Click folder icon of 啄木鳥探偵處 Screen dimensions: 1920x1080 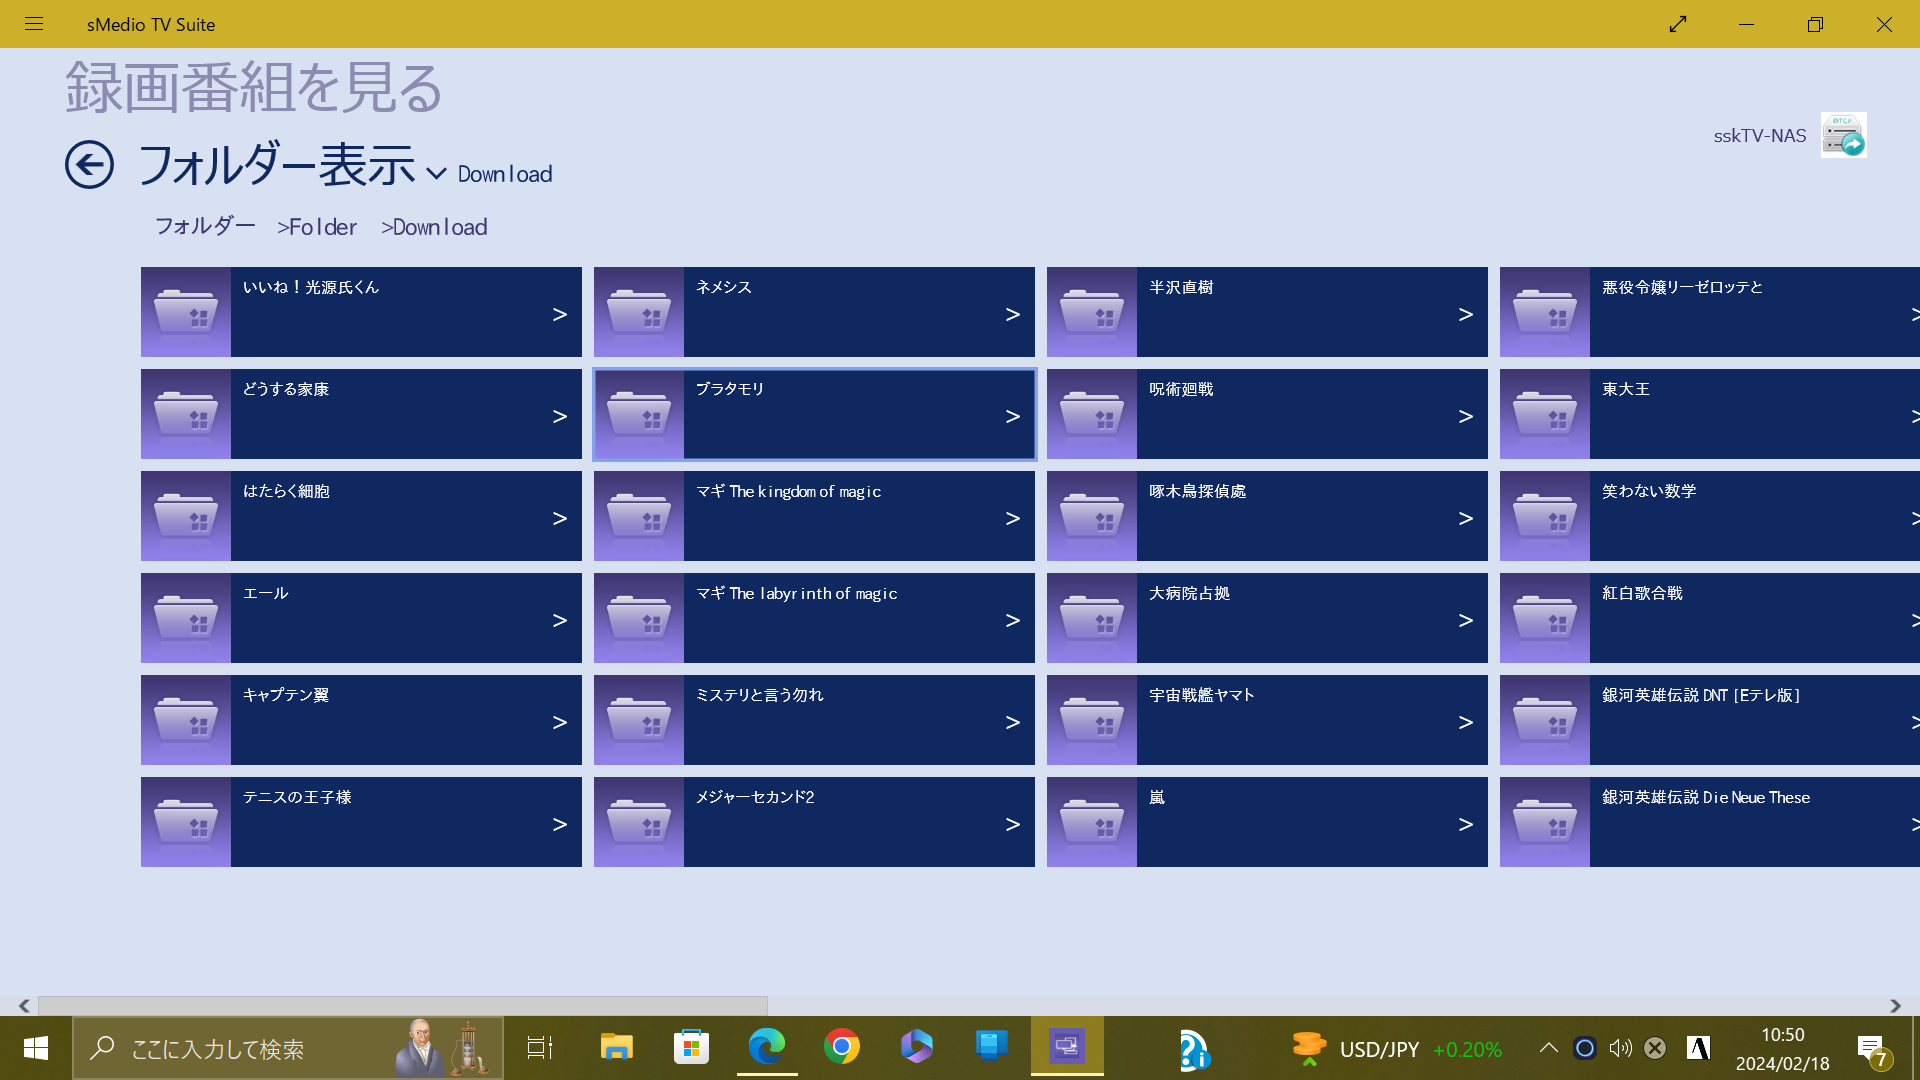pos(1092,516)
